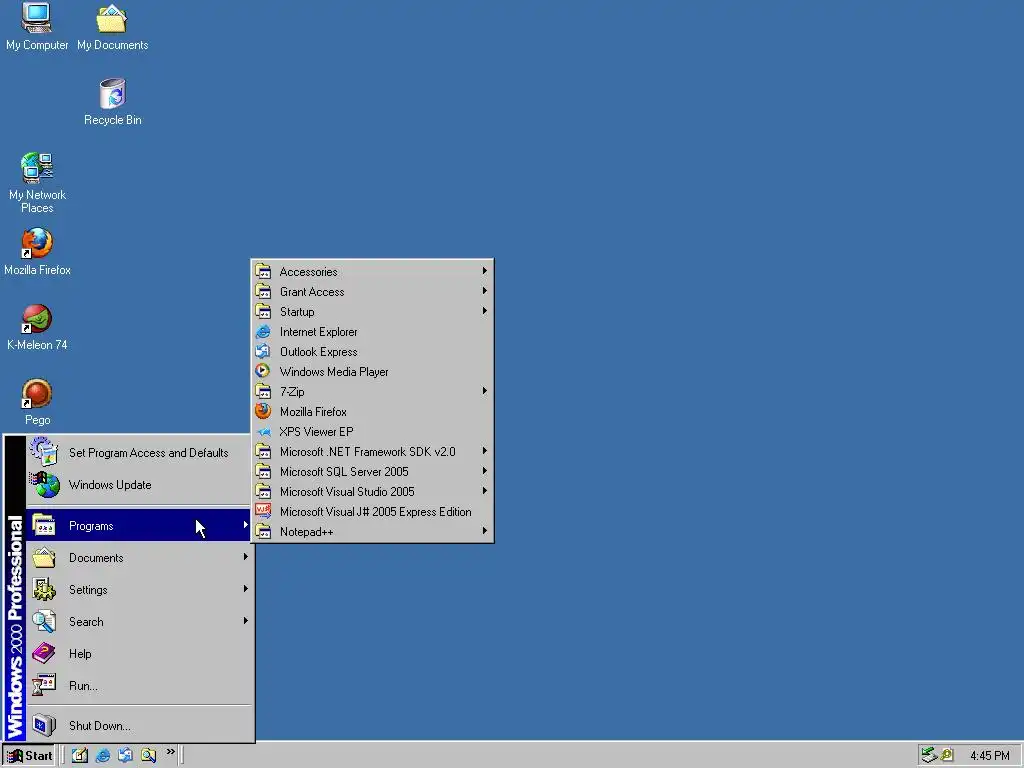Click the Run icon in Start menu
Image resolution: width=1024 pixels, height=768 pixels.
pyautogui.click(x=44, y=685)
